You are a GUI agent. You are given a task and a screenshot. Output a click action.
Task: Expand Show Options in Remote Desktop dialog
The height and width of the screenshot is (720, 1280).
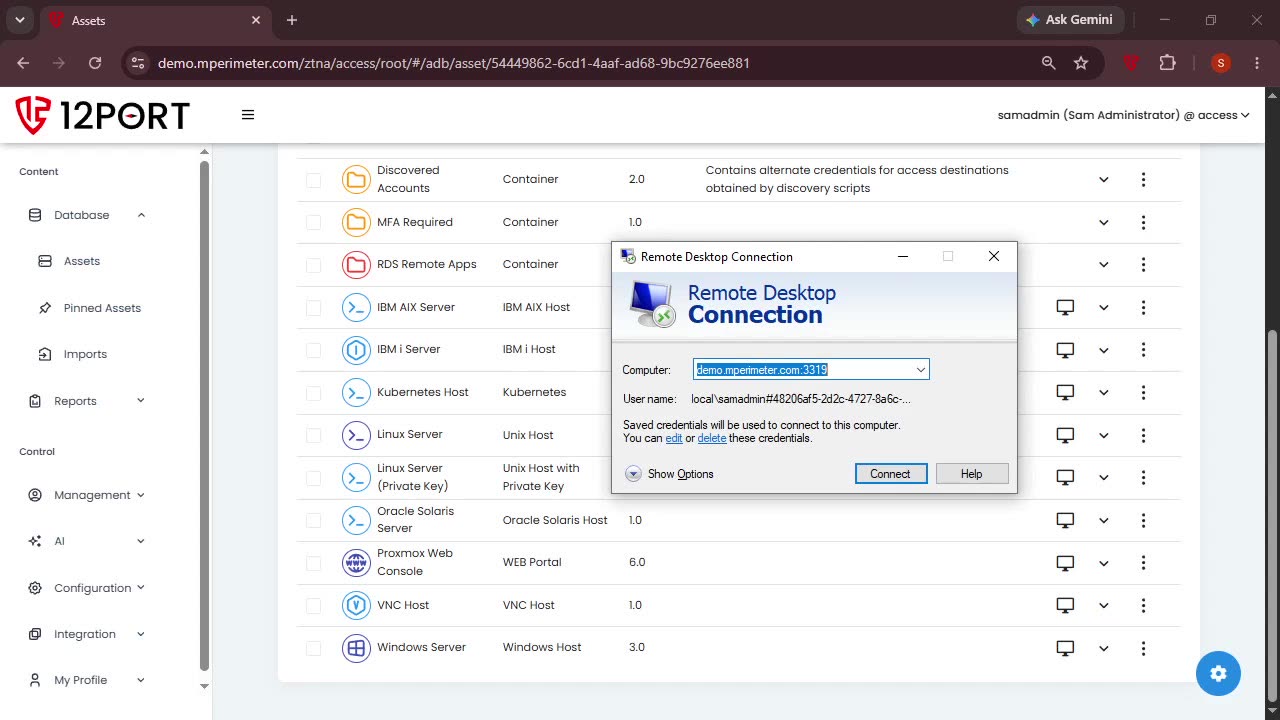pyautogui.click(x=669, y=474)
